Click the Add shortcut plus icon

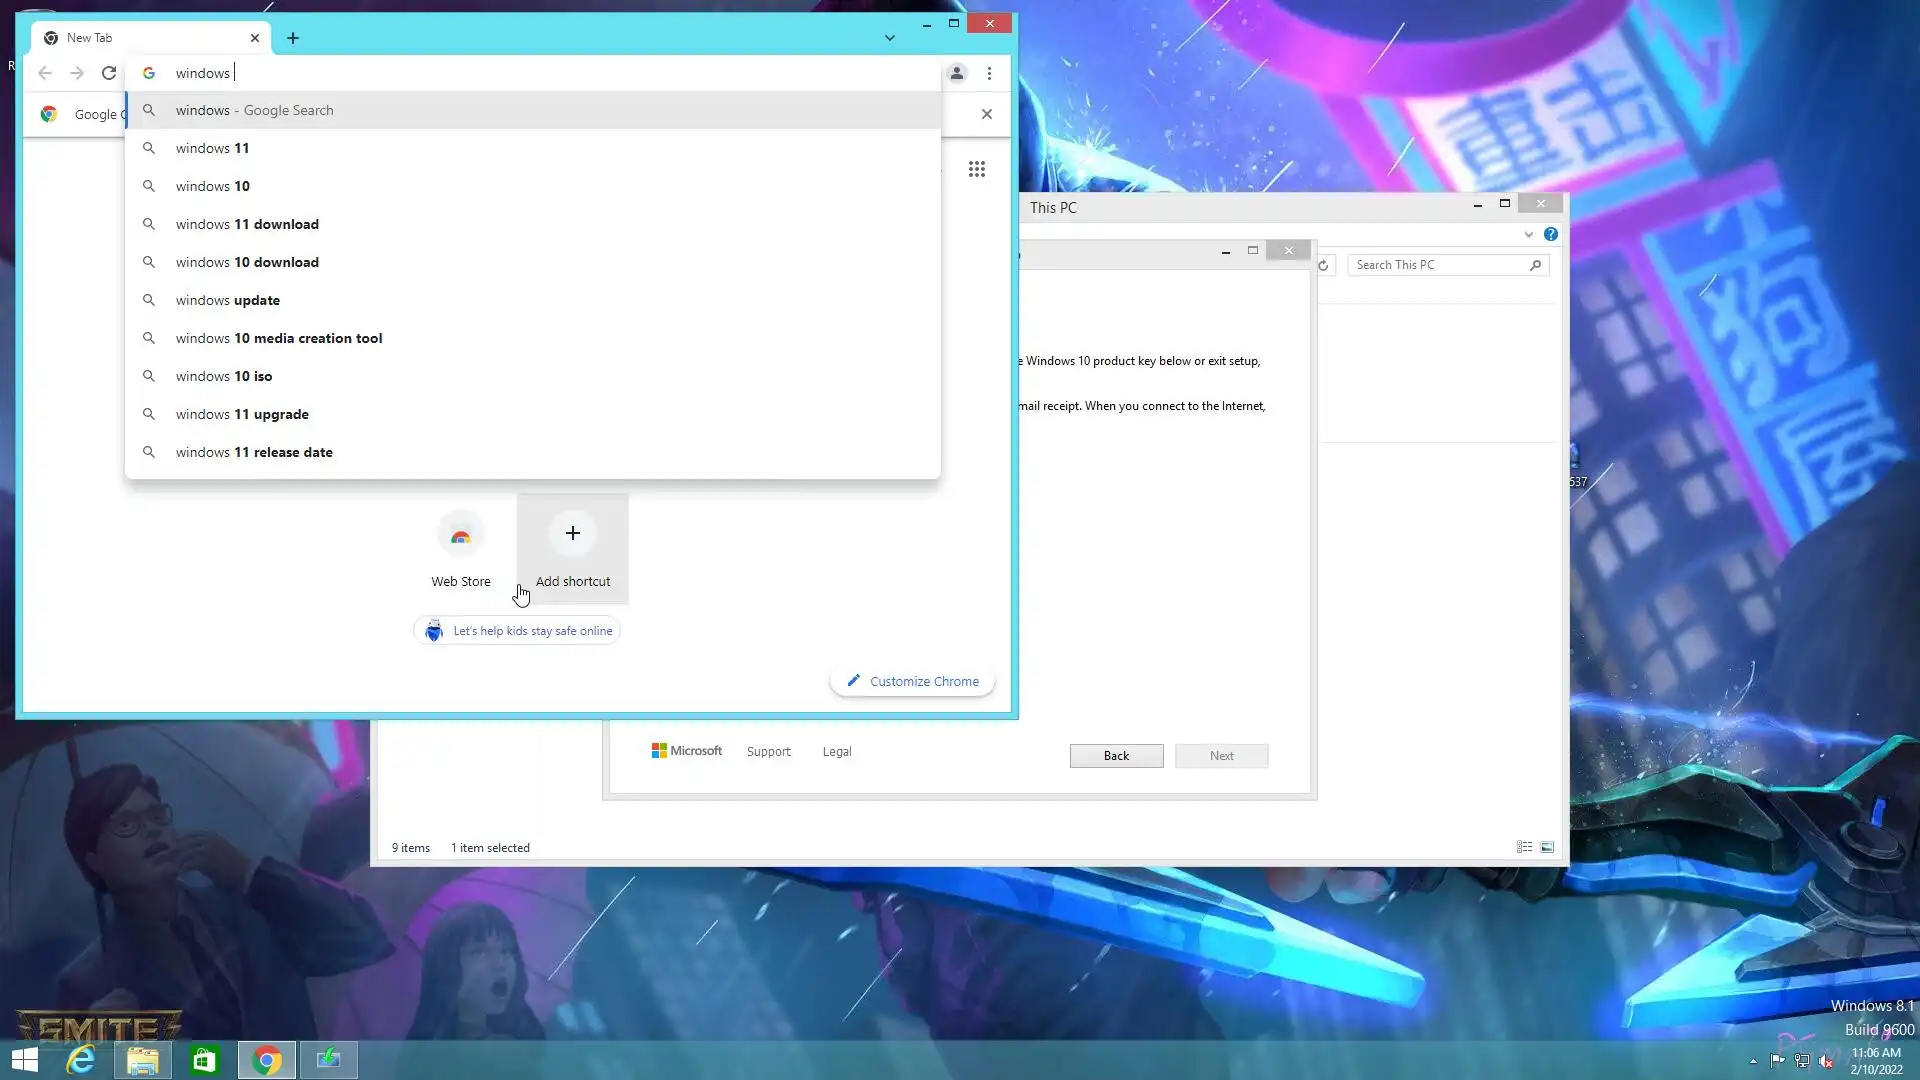[572, 534]
